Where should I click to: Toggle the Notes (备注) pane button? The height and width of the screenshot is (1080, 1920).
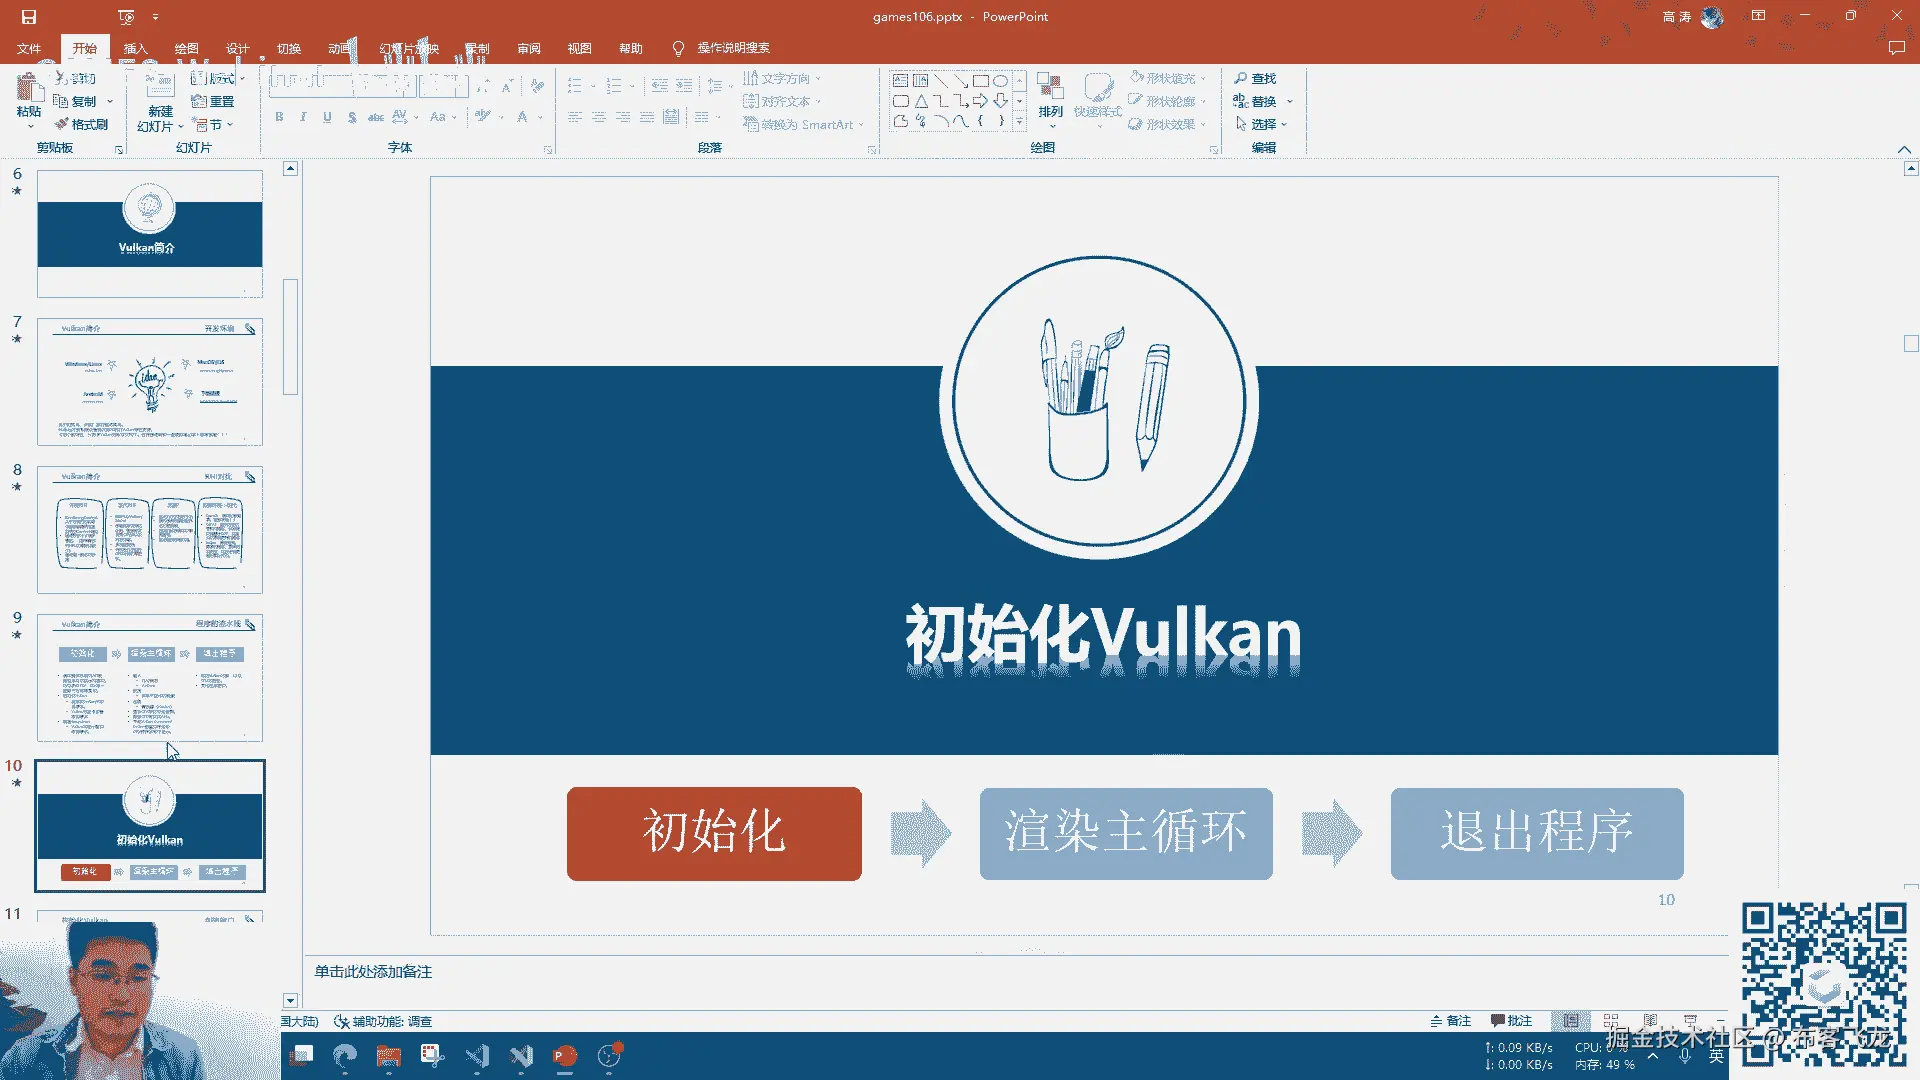tap(1451, 1021)
